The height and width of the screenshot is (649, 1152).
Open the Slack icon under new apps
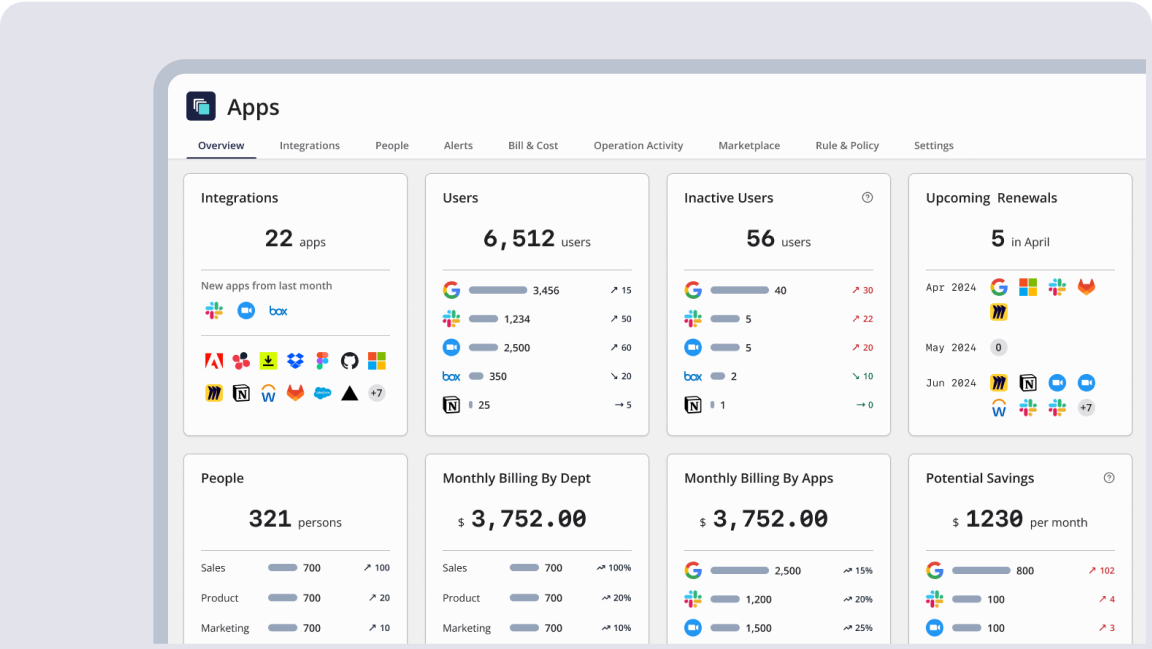point(213,311)
